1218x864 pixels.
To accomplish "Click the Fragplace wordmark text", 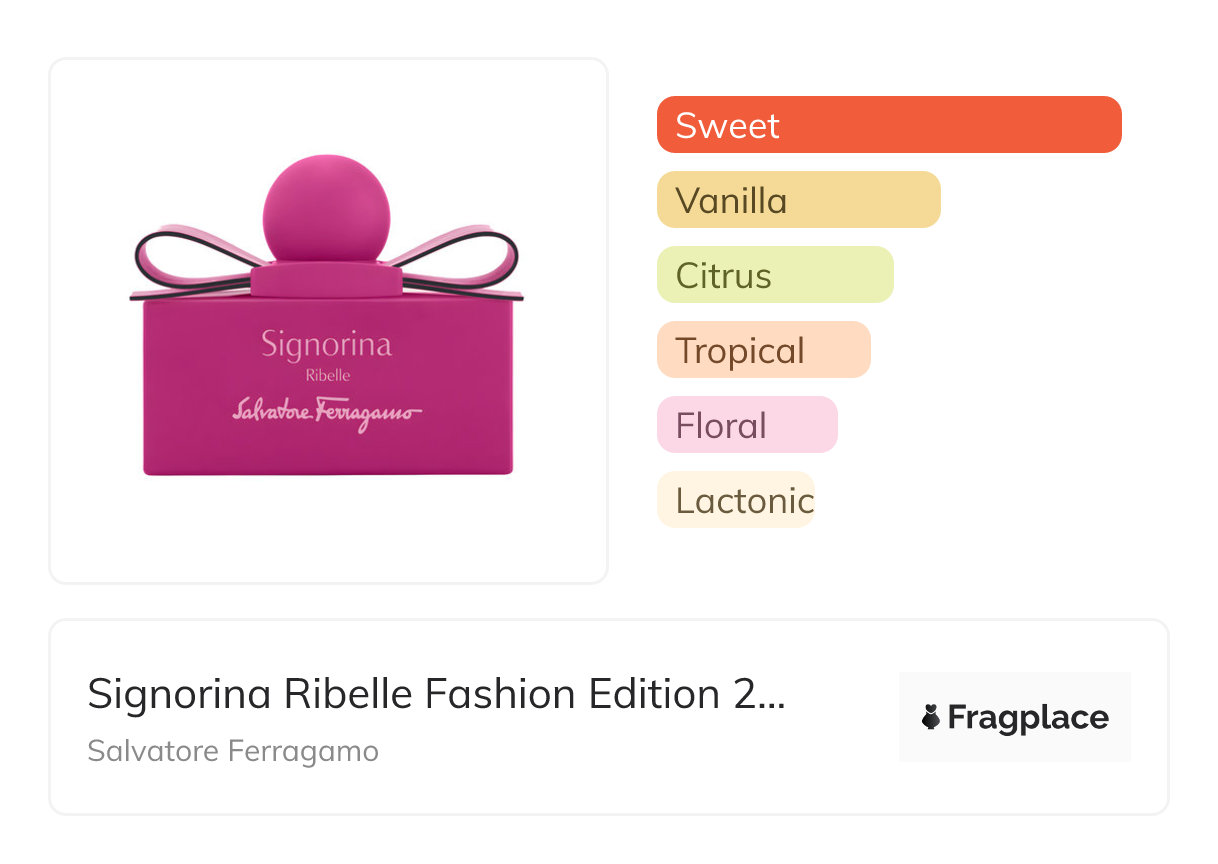I will pos(1028,717).
